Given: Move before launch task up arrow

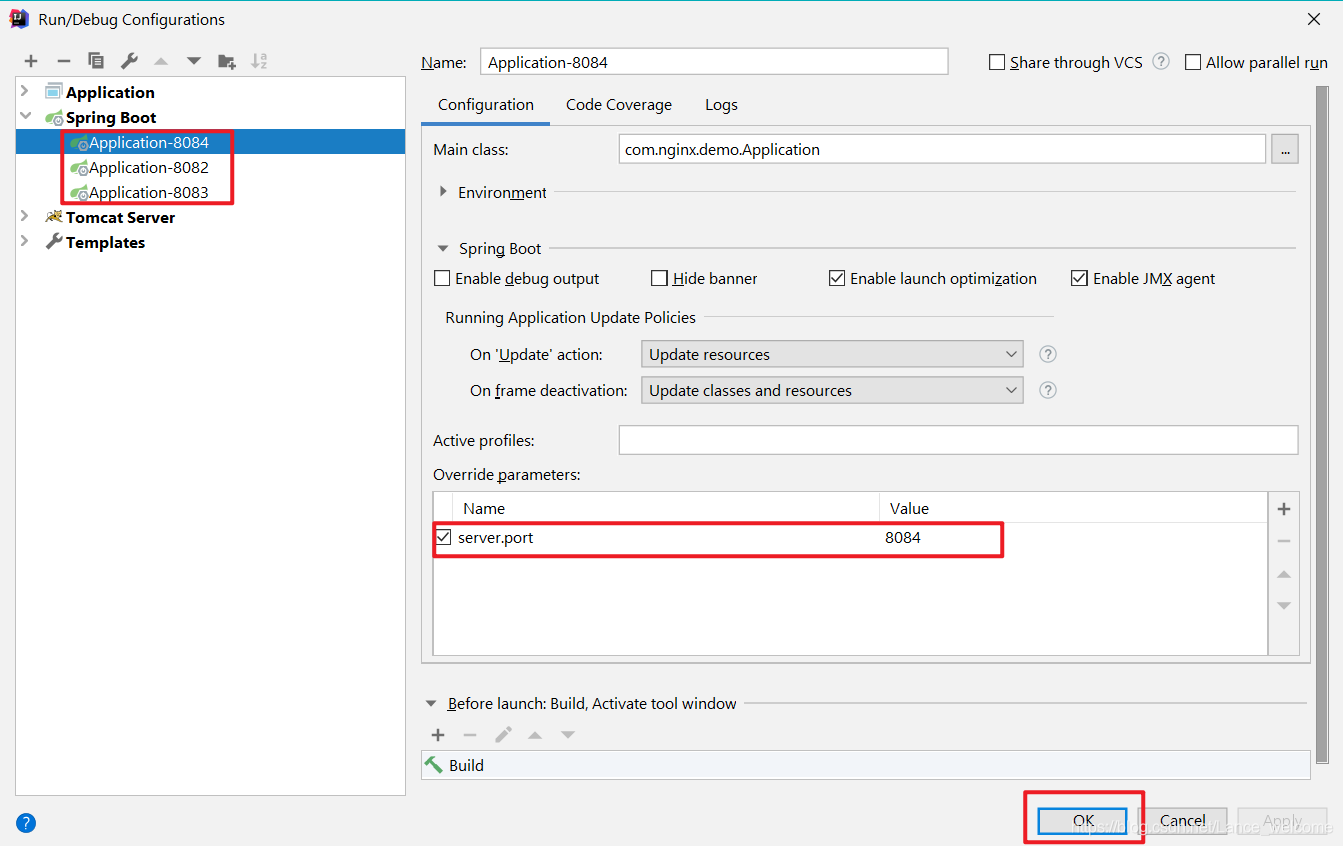Looking at the screenshot, I should (535, 735).
